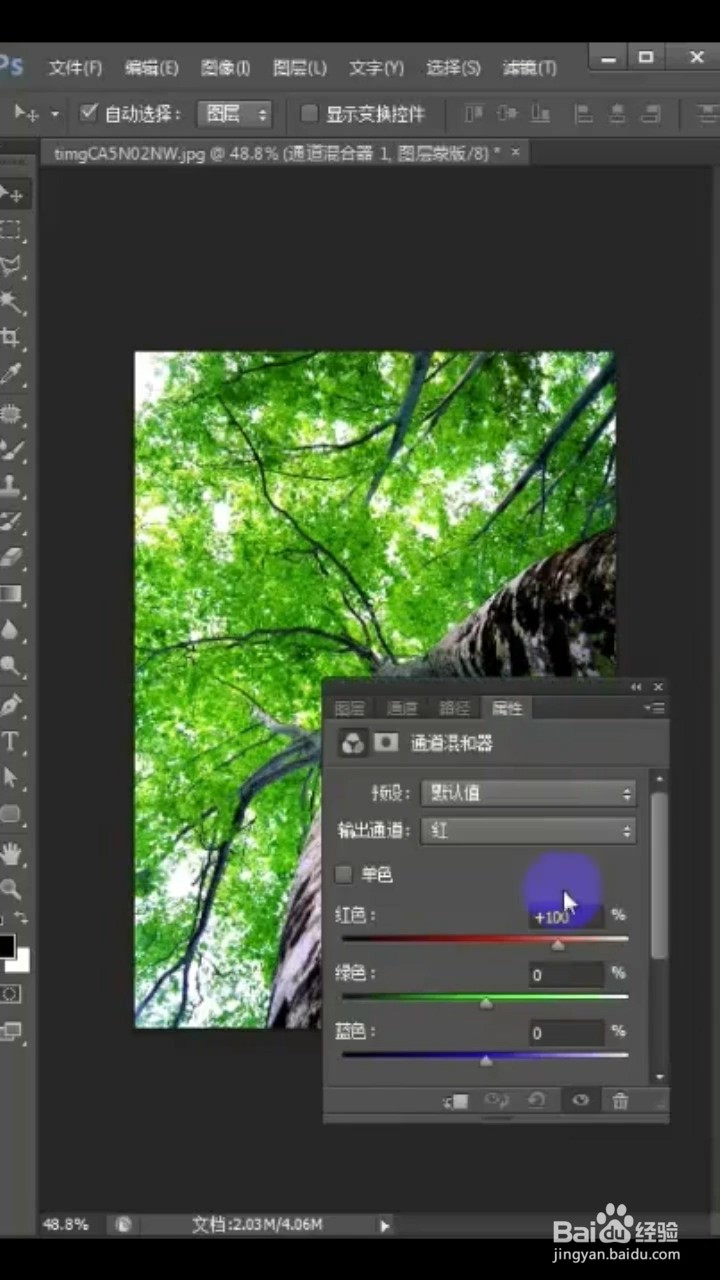
Task: Open the Properties panel flyout menu
Action: [x=655, y=708]
